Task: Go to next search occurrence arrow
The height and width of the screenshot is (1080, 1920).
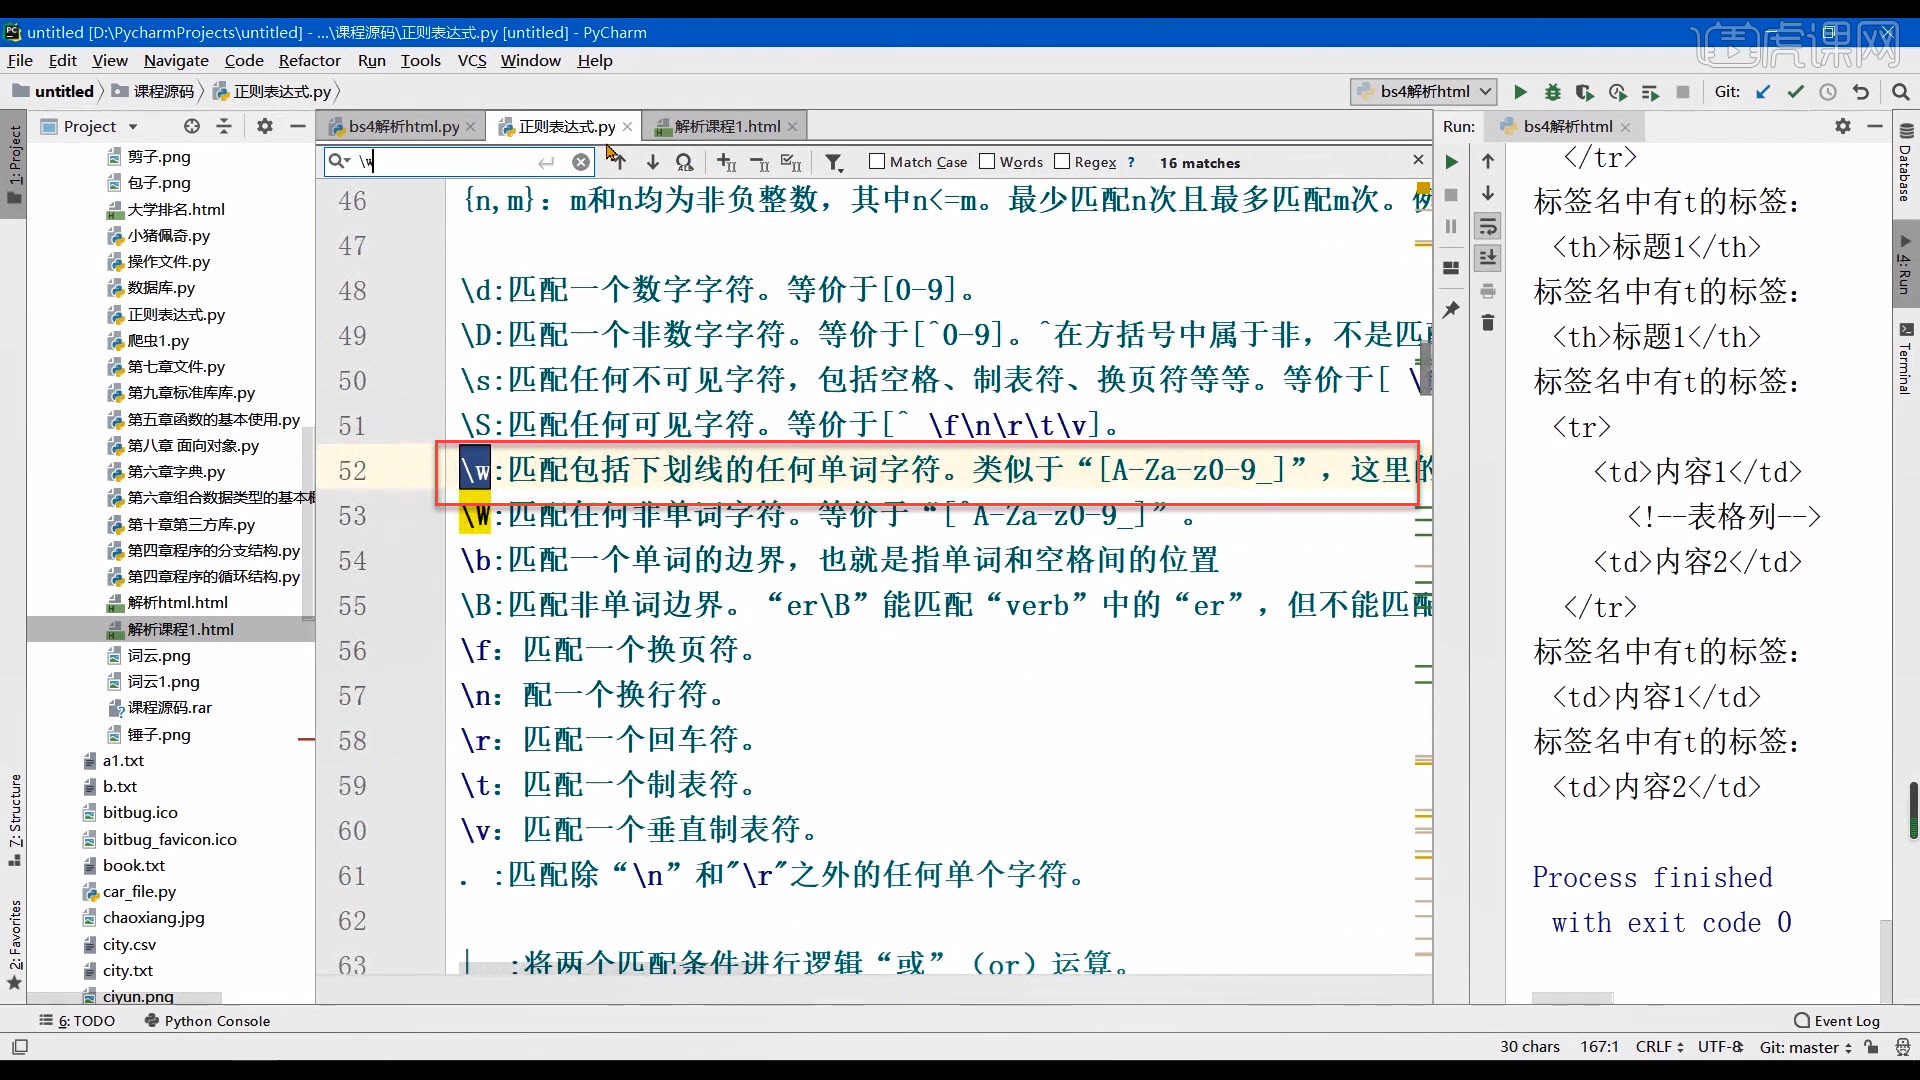Action: click(652, 162)
